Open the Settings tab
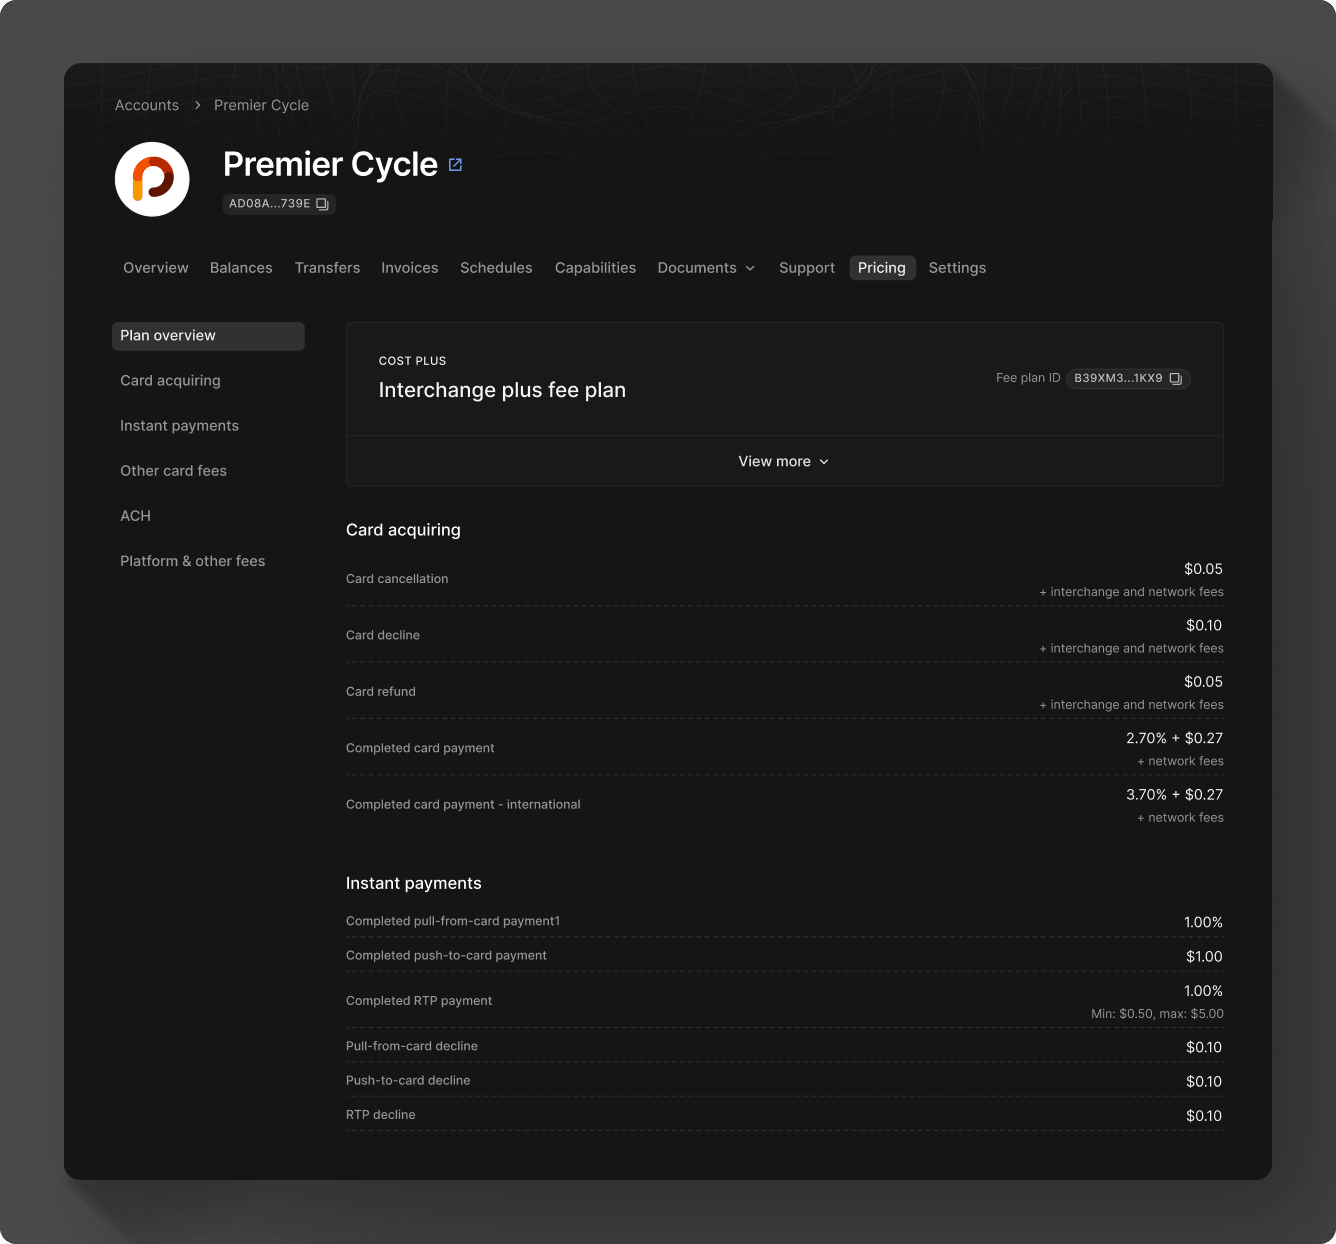1336x1244 pixels. pyautogui.click(x=957, y=268)
